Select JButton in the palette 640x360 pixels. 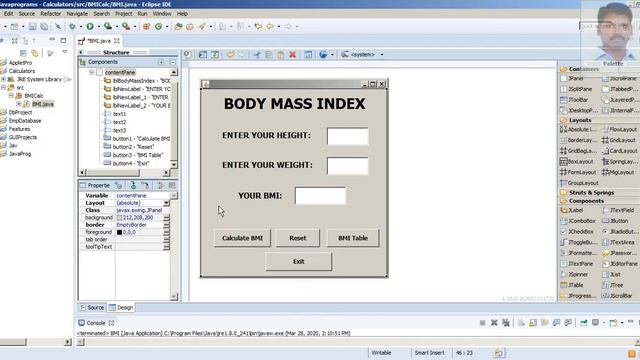(615, 221)
